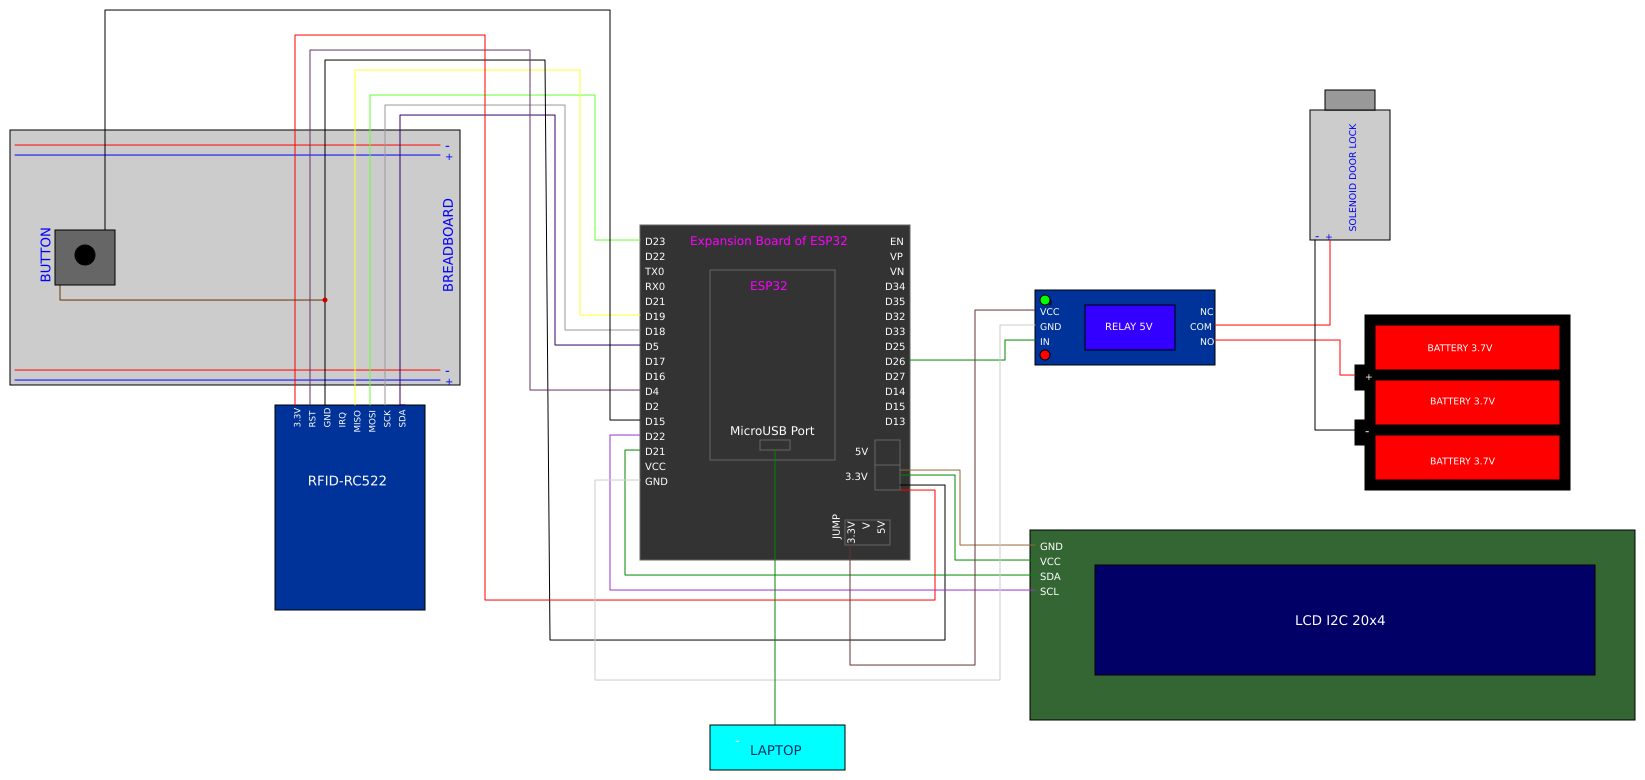Click the MISO pin on the RFID module
Screen dimensions: 1645x780
point(357,421)
